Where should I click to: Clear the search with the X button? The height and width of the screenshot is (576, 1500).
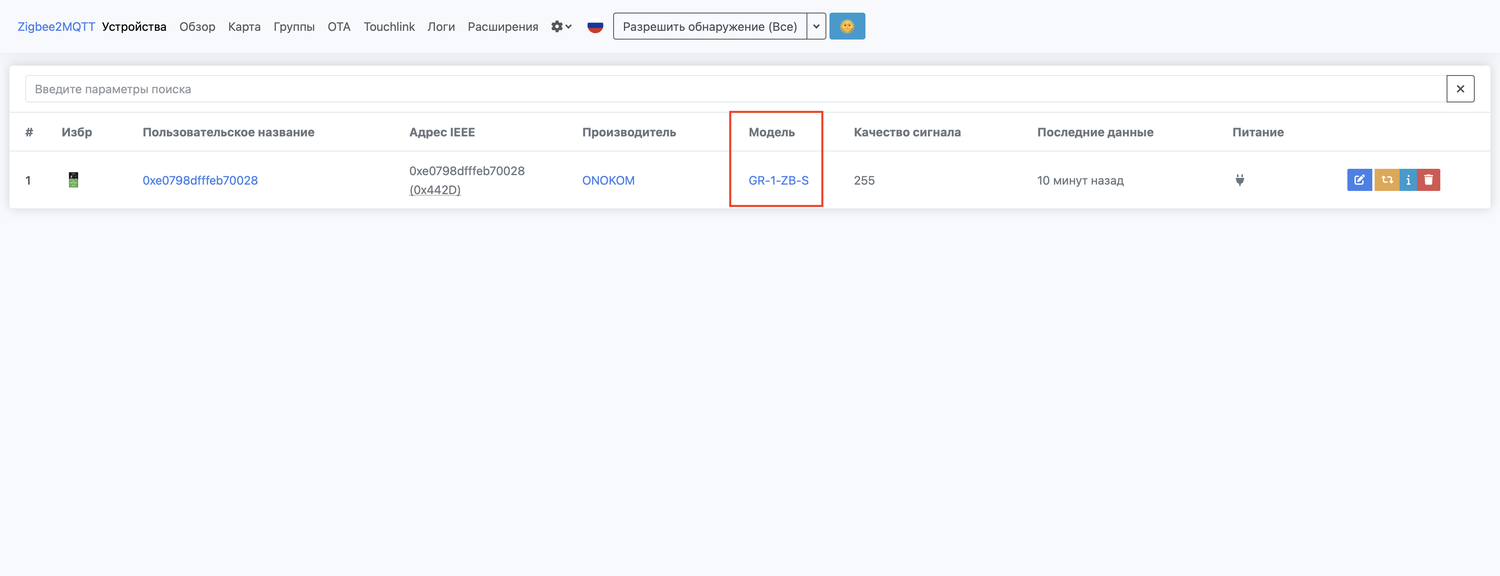[1460, 89]
